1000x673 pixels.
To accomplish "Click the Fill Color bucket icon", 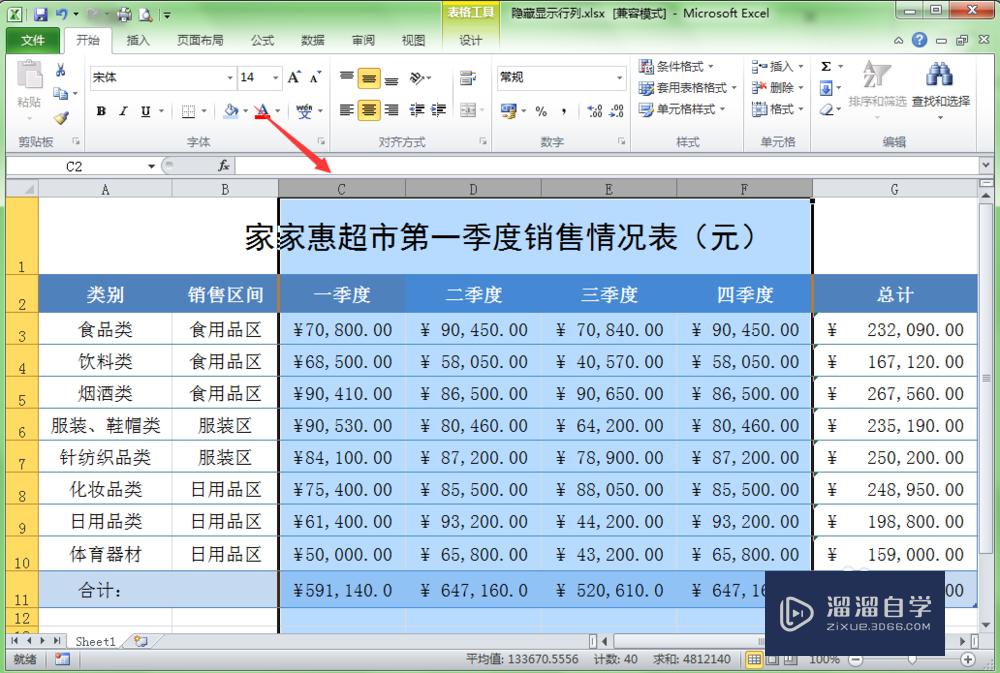I will 229,111.
